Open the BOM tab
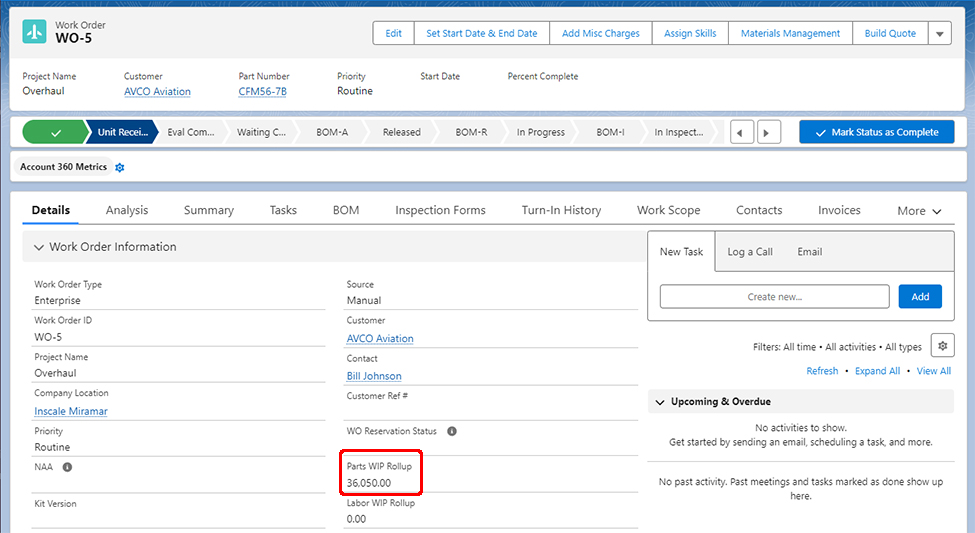The image size is (975, 533). tap(346, 210)
